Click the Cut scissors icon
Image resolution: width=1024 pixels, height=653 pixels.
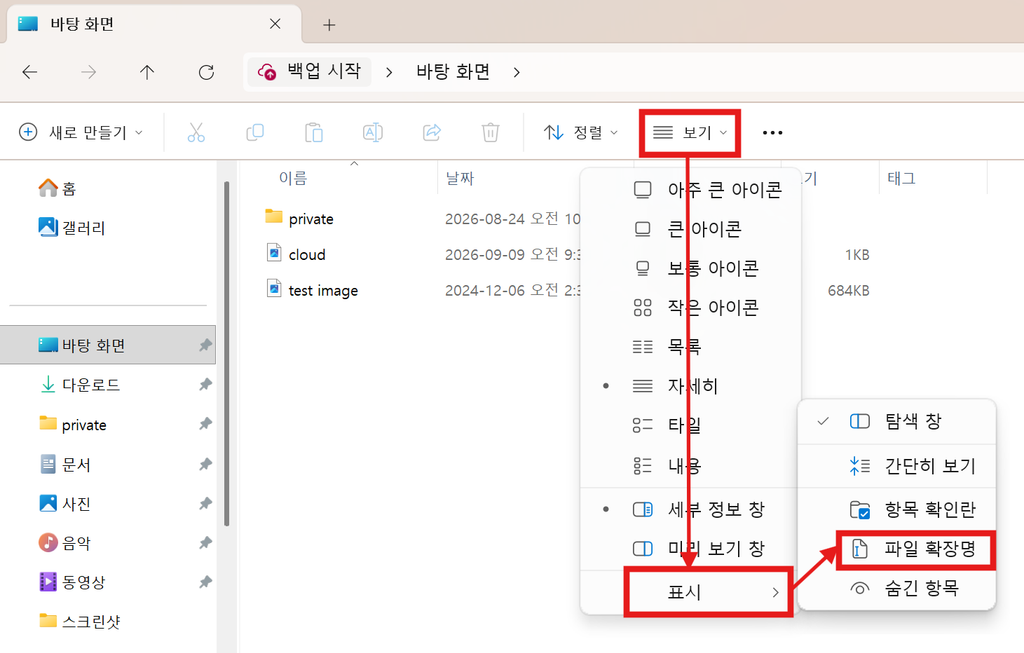pyautogui.click(x=196, y=133)
